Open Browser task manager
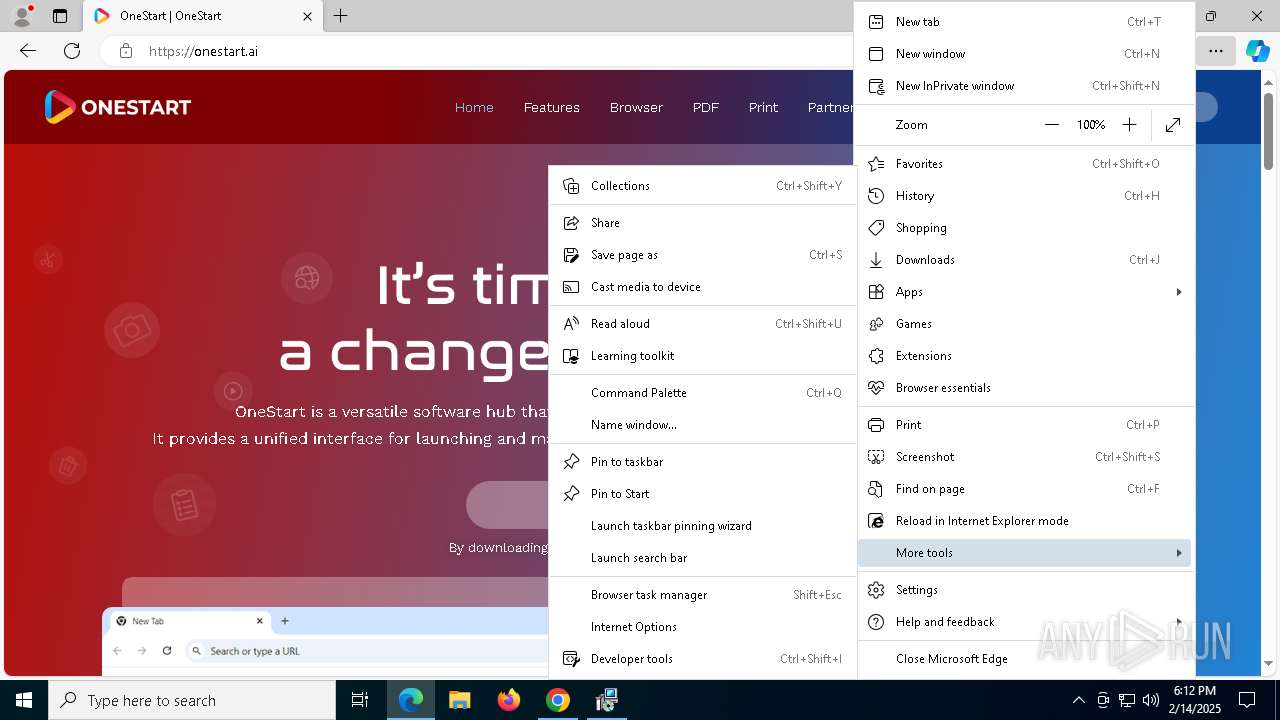Viewport: 1280px width, 720px height. pyautogui.click(x=702, y=595)
